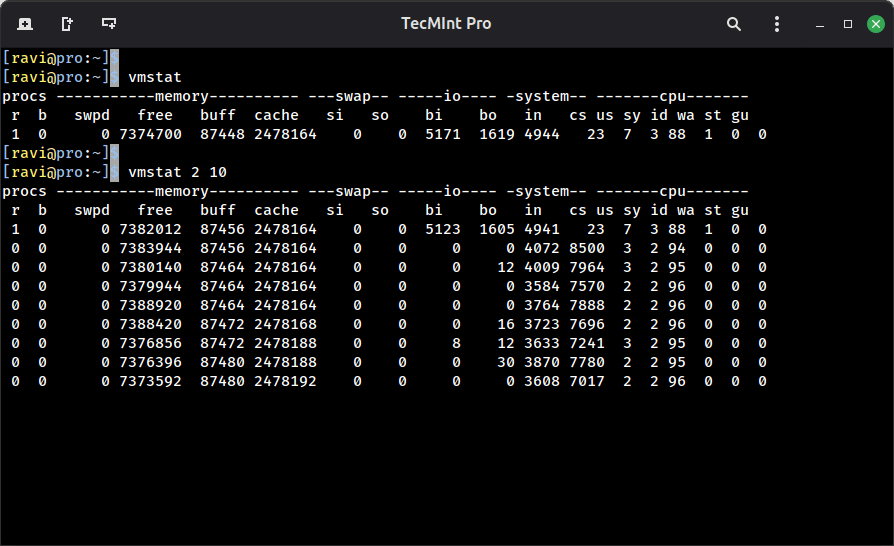Click the bi value 5123
Viewport: 894px width, 546px height.
coord(443,229)
